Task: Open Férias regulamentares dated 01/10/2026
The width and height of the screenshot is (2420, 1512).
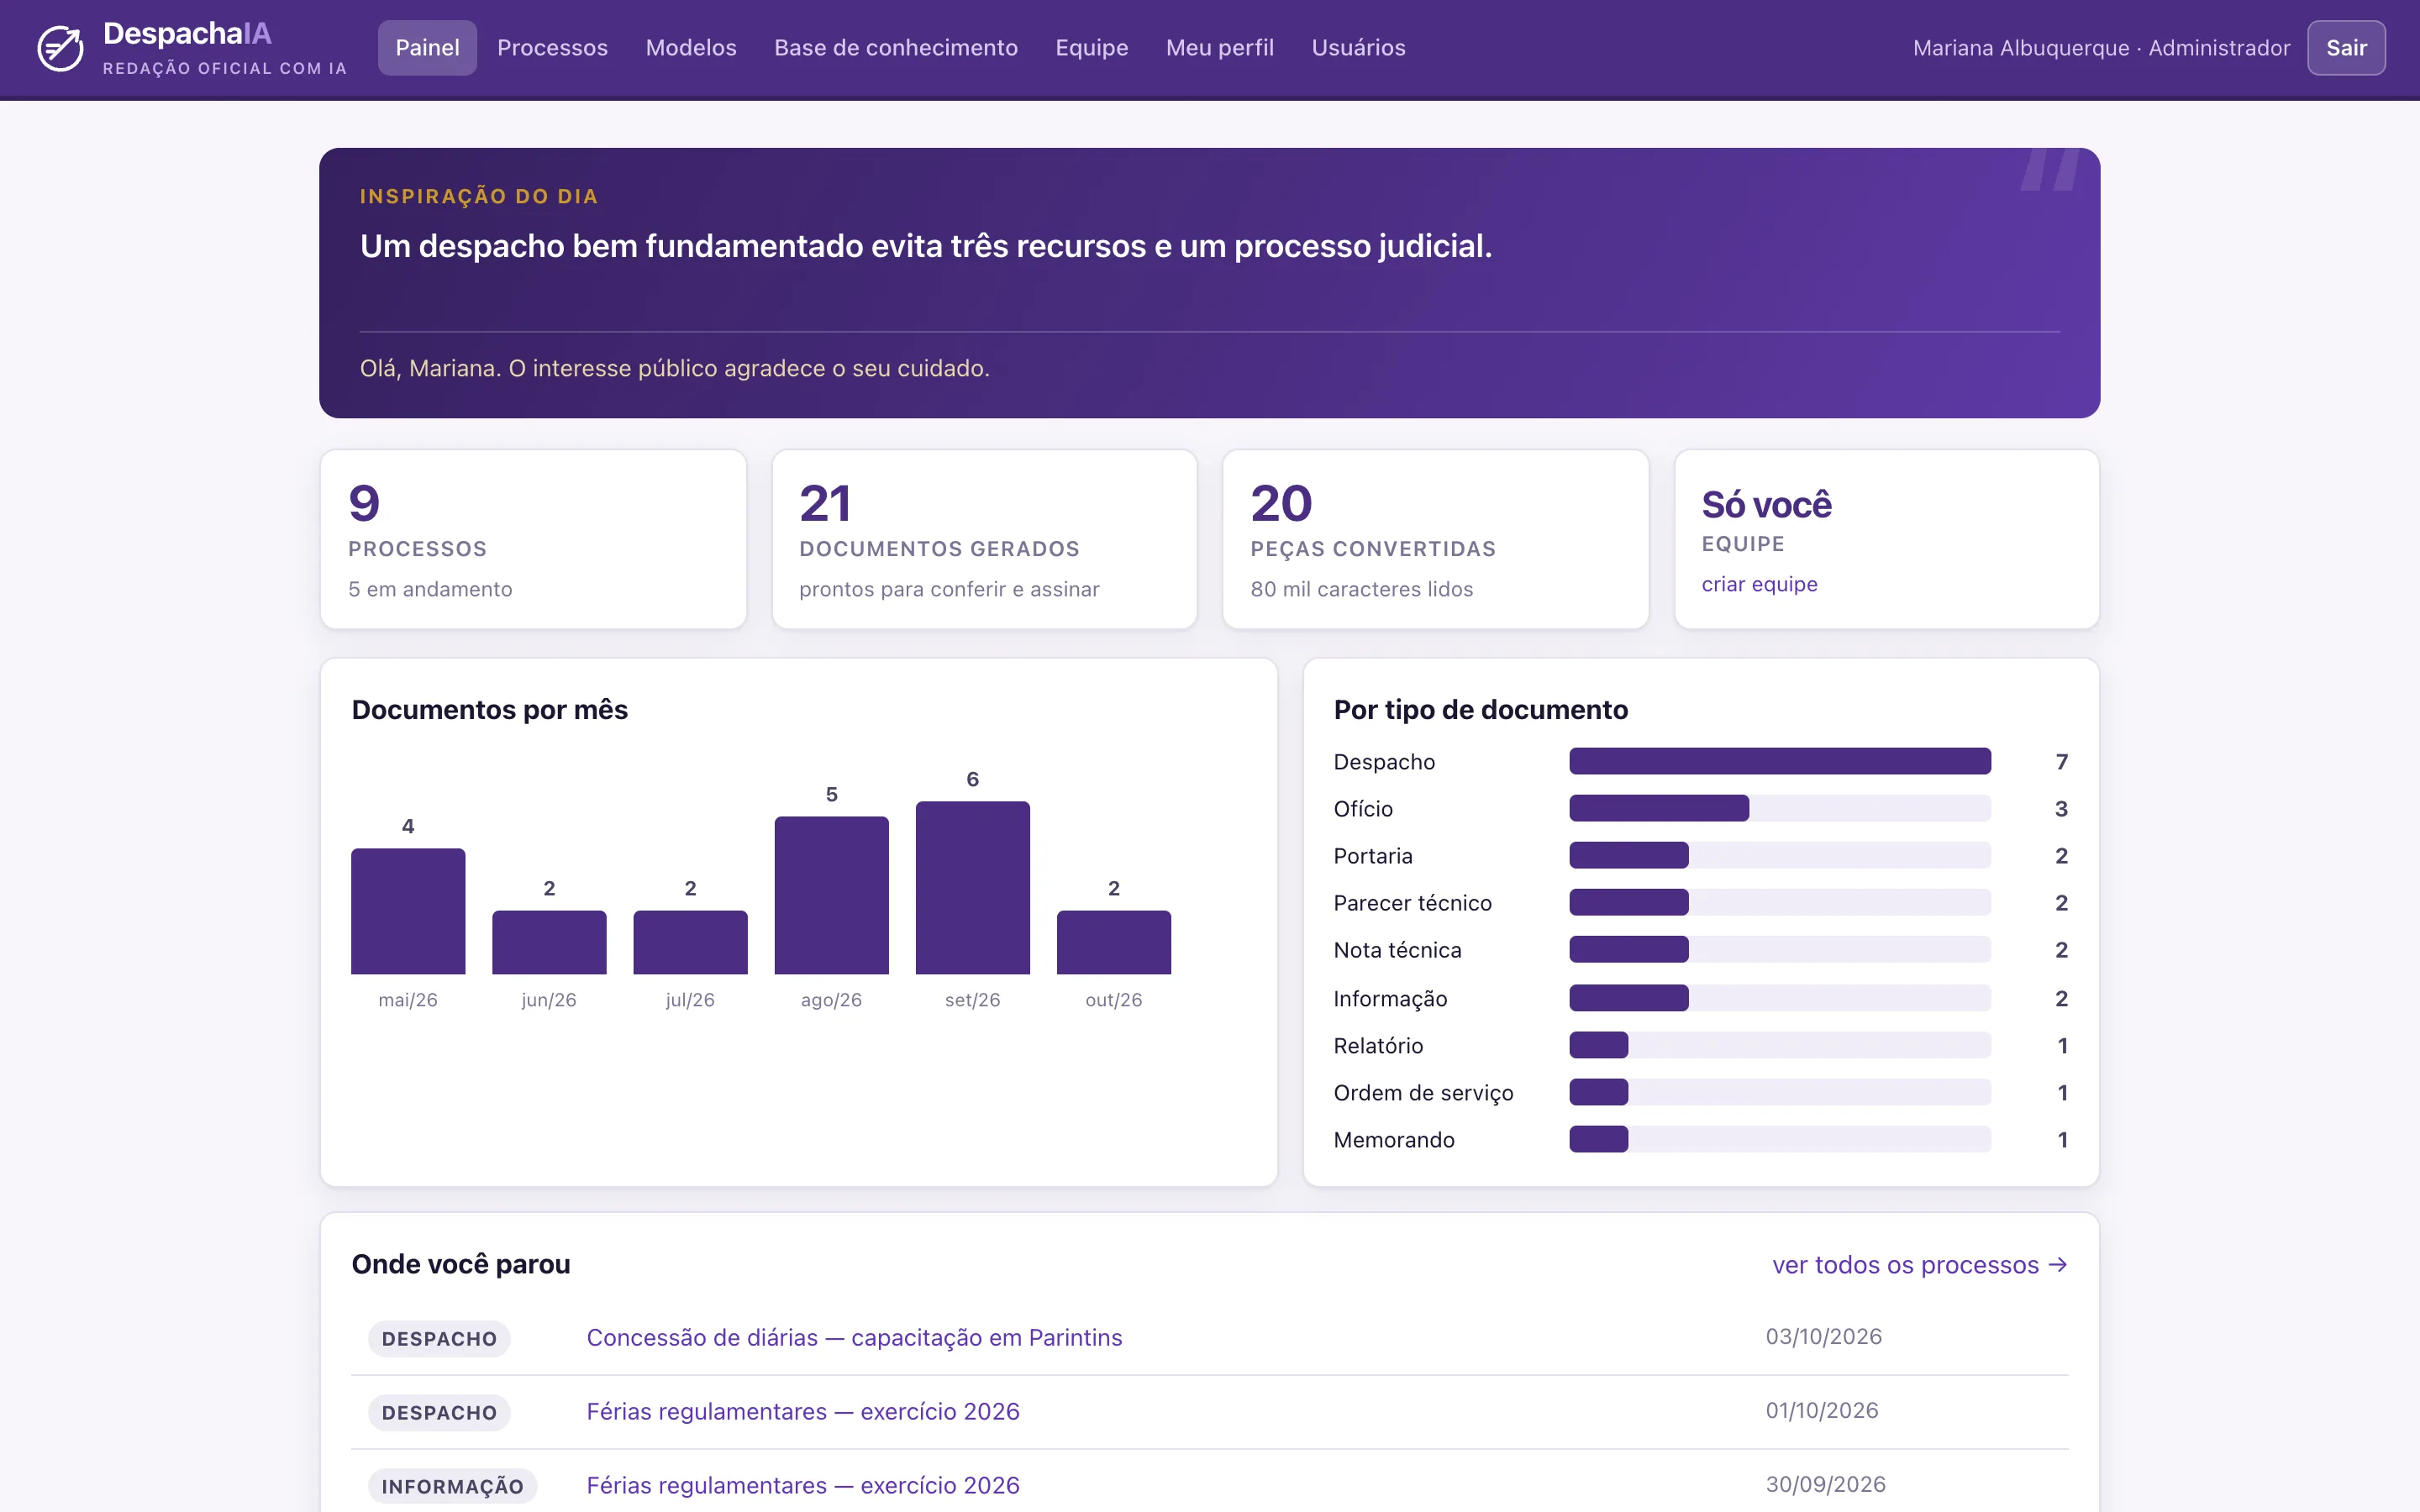Action: (803, 1412)
